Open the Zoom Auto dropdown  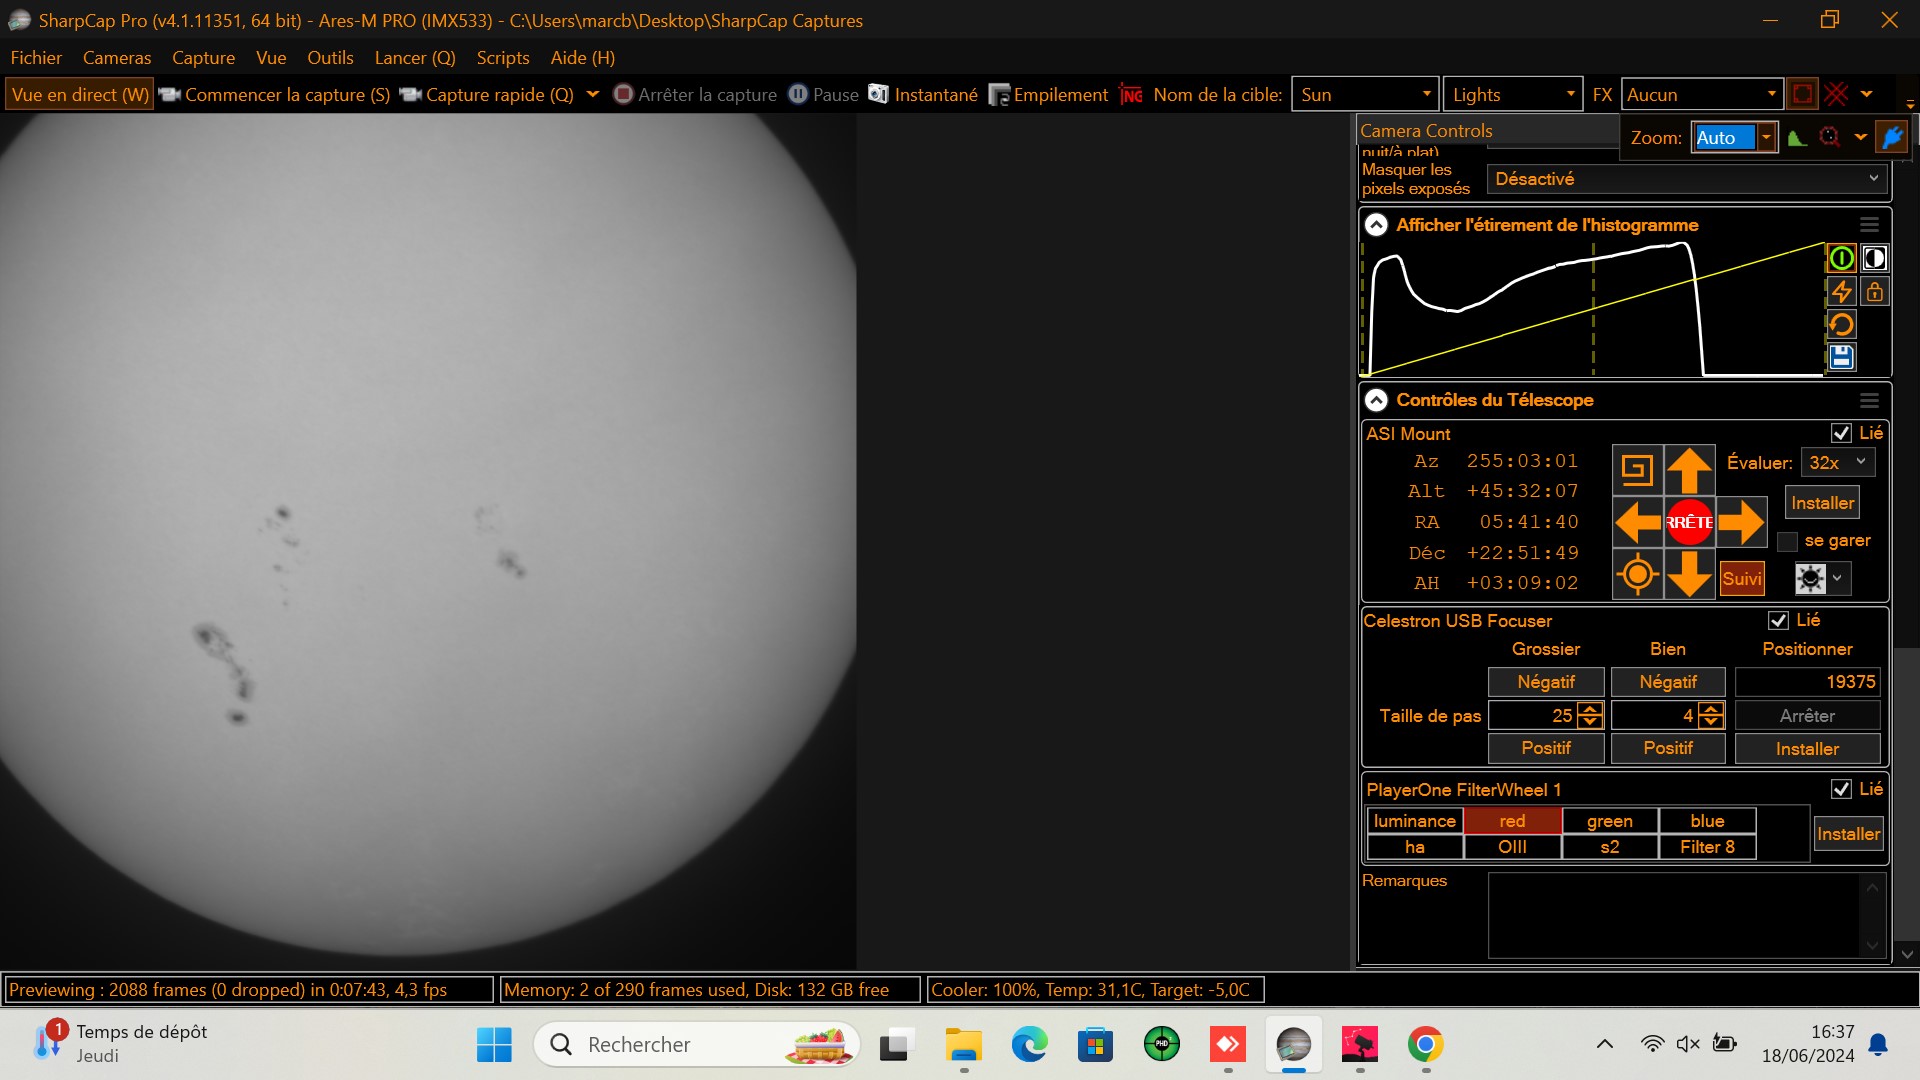1766,138
